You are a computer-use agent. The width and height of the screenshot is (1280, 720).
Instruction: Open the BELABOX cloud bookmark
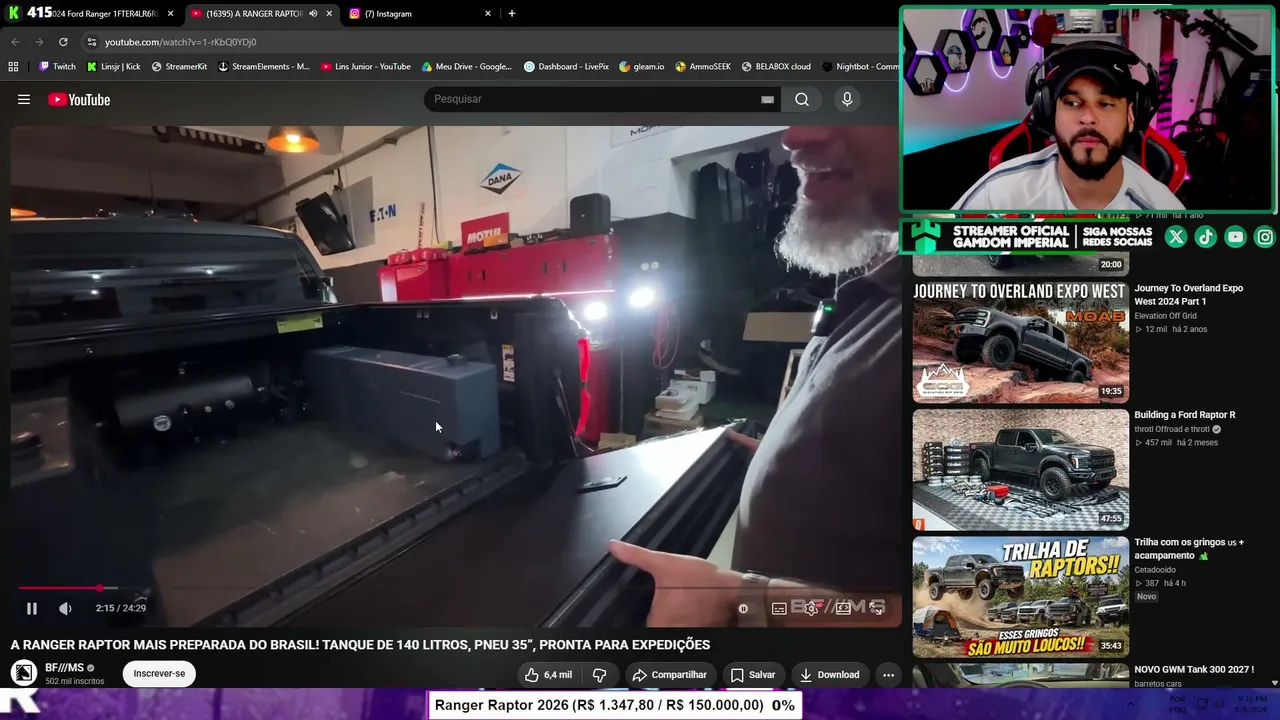[776, 67]
